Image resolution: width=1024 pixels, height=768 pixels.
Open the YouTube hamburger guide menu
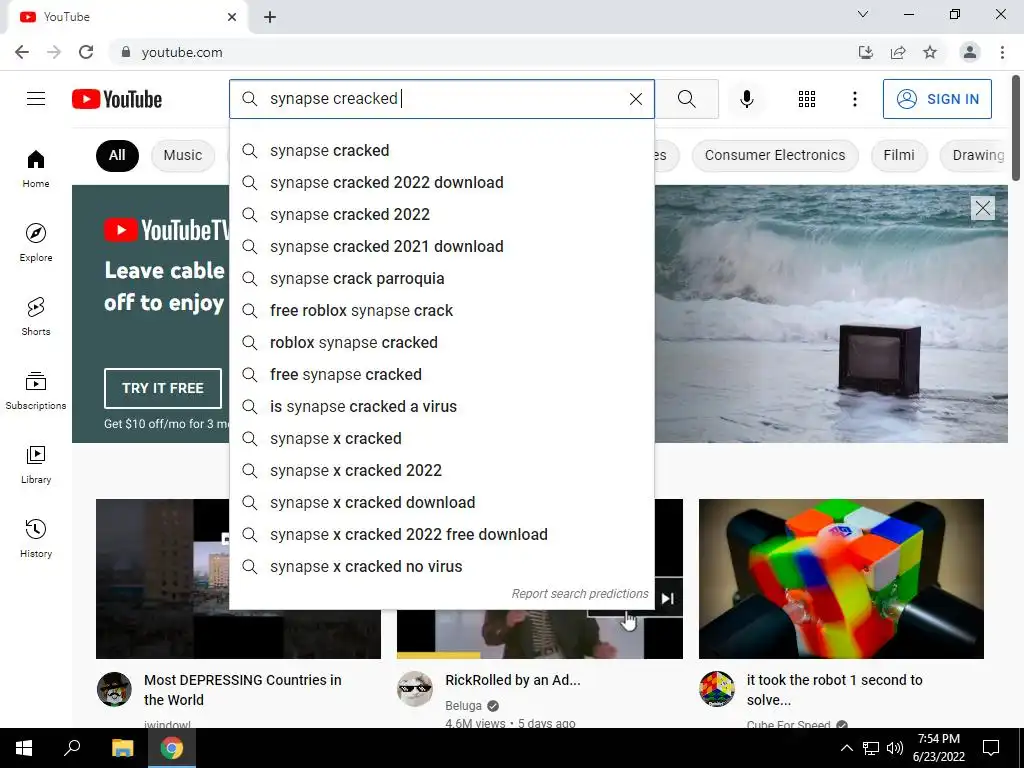click(36, 99)
